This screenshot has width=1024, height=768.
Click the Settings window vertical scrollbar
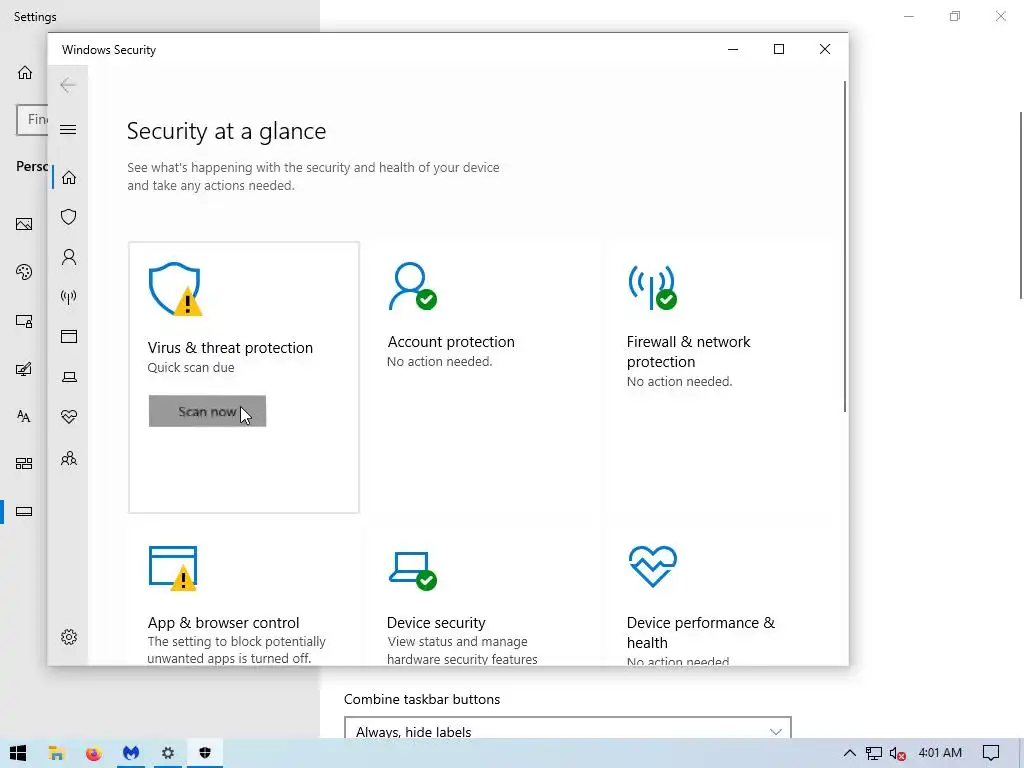(x=1021, y=204)
